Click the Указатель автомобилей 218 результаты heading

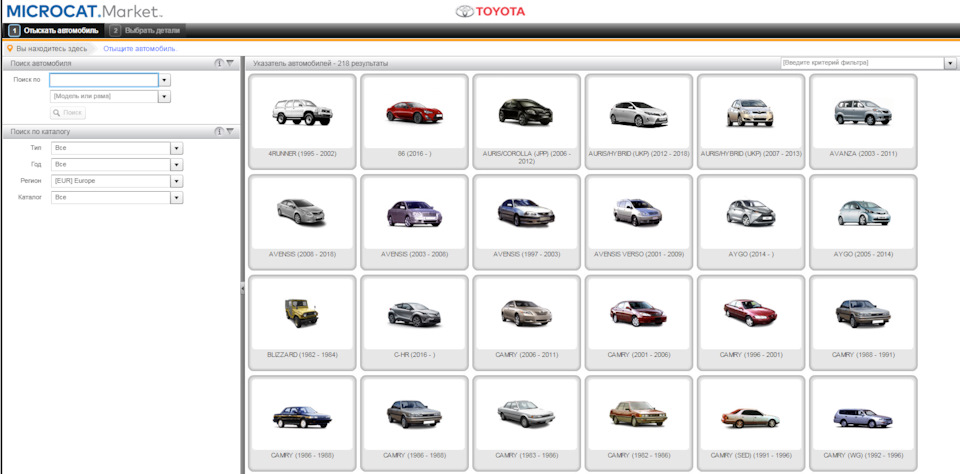320,63
